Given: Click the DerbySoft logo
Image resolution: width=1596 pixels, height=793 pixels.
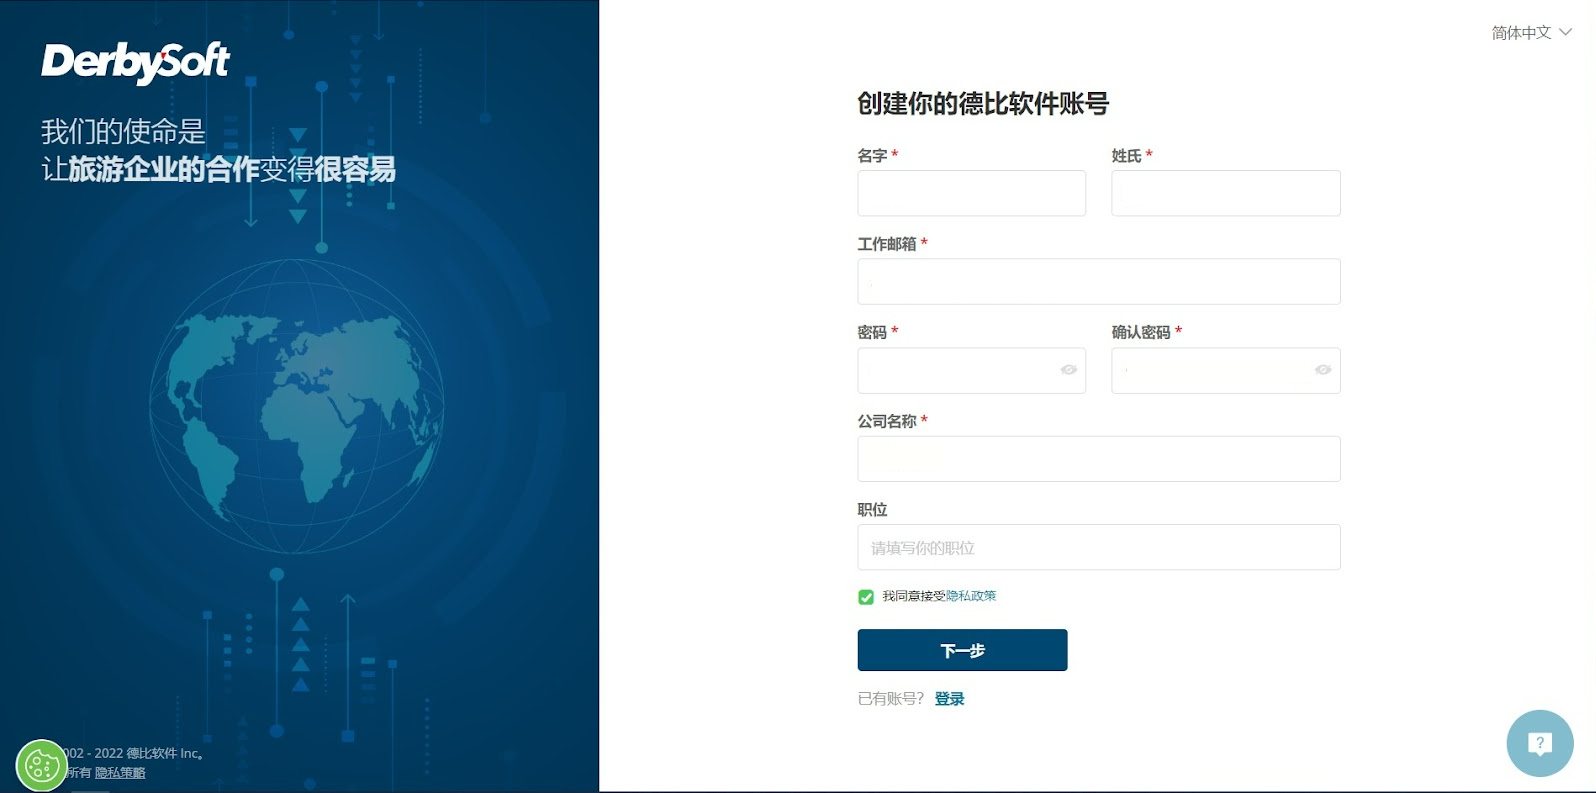Looking at the screenshot, I should [135, 62].
